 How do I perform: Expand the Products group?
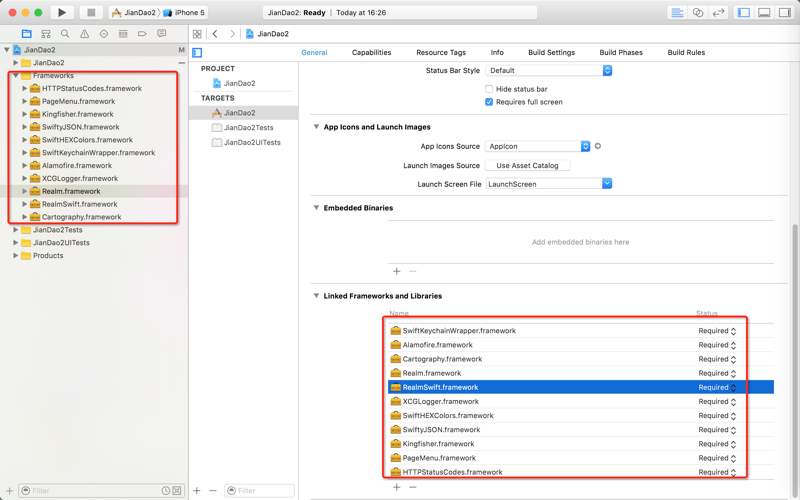click(16, 255)
